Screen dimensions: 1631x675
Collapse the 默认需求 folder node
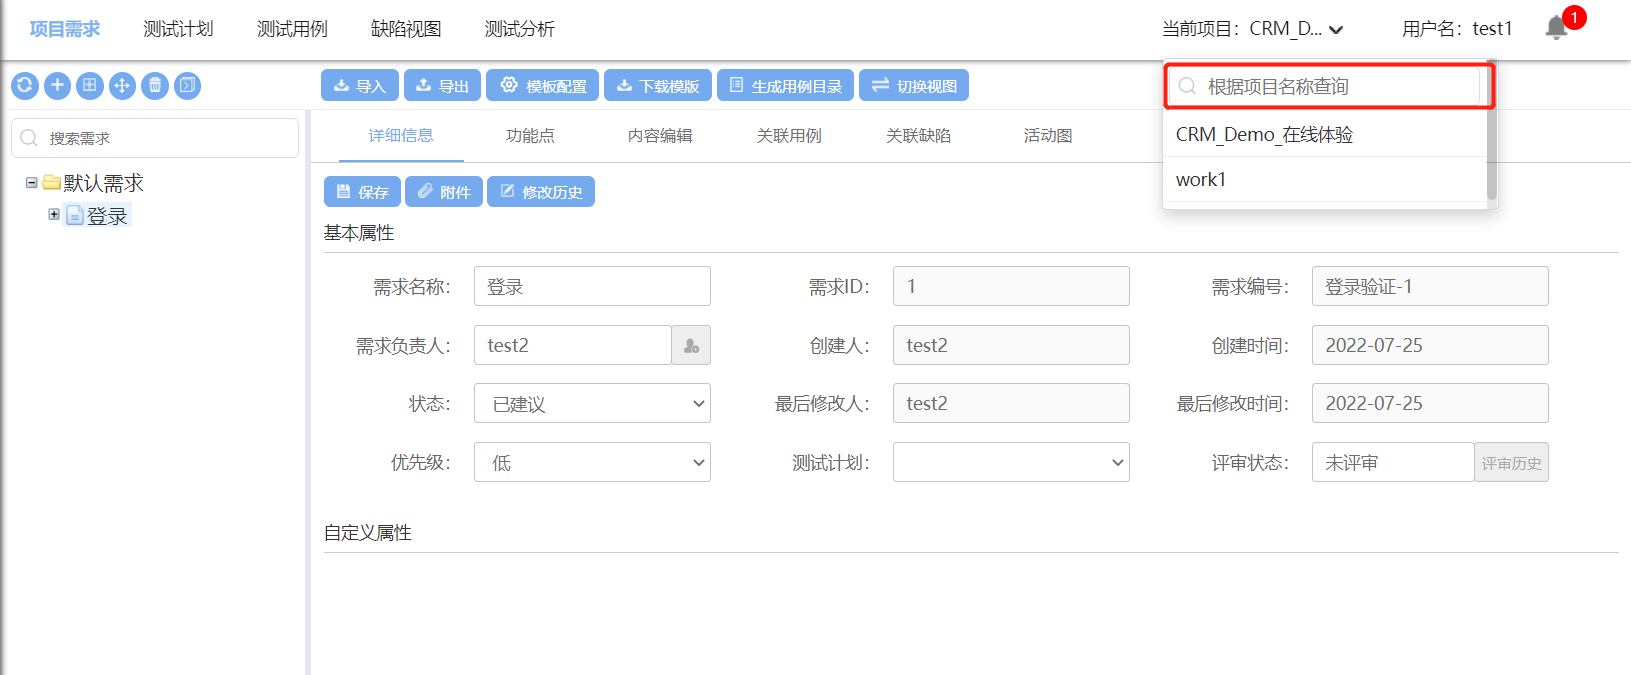[x=32, y=183]
